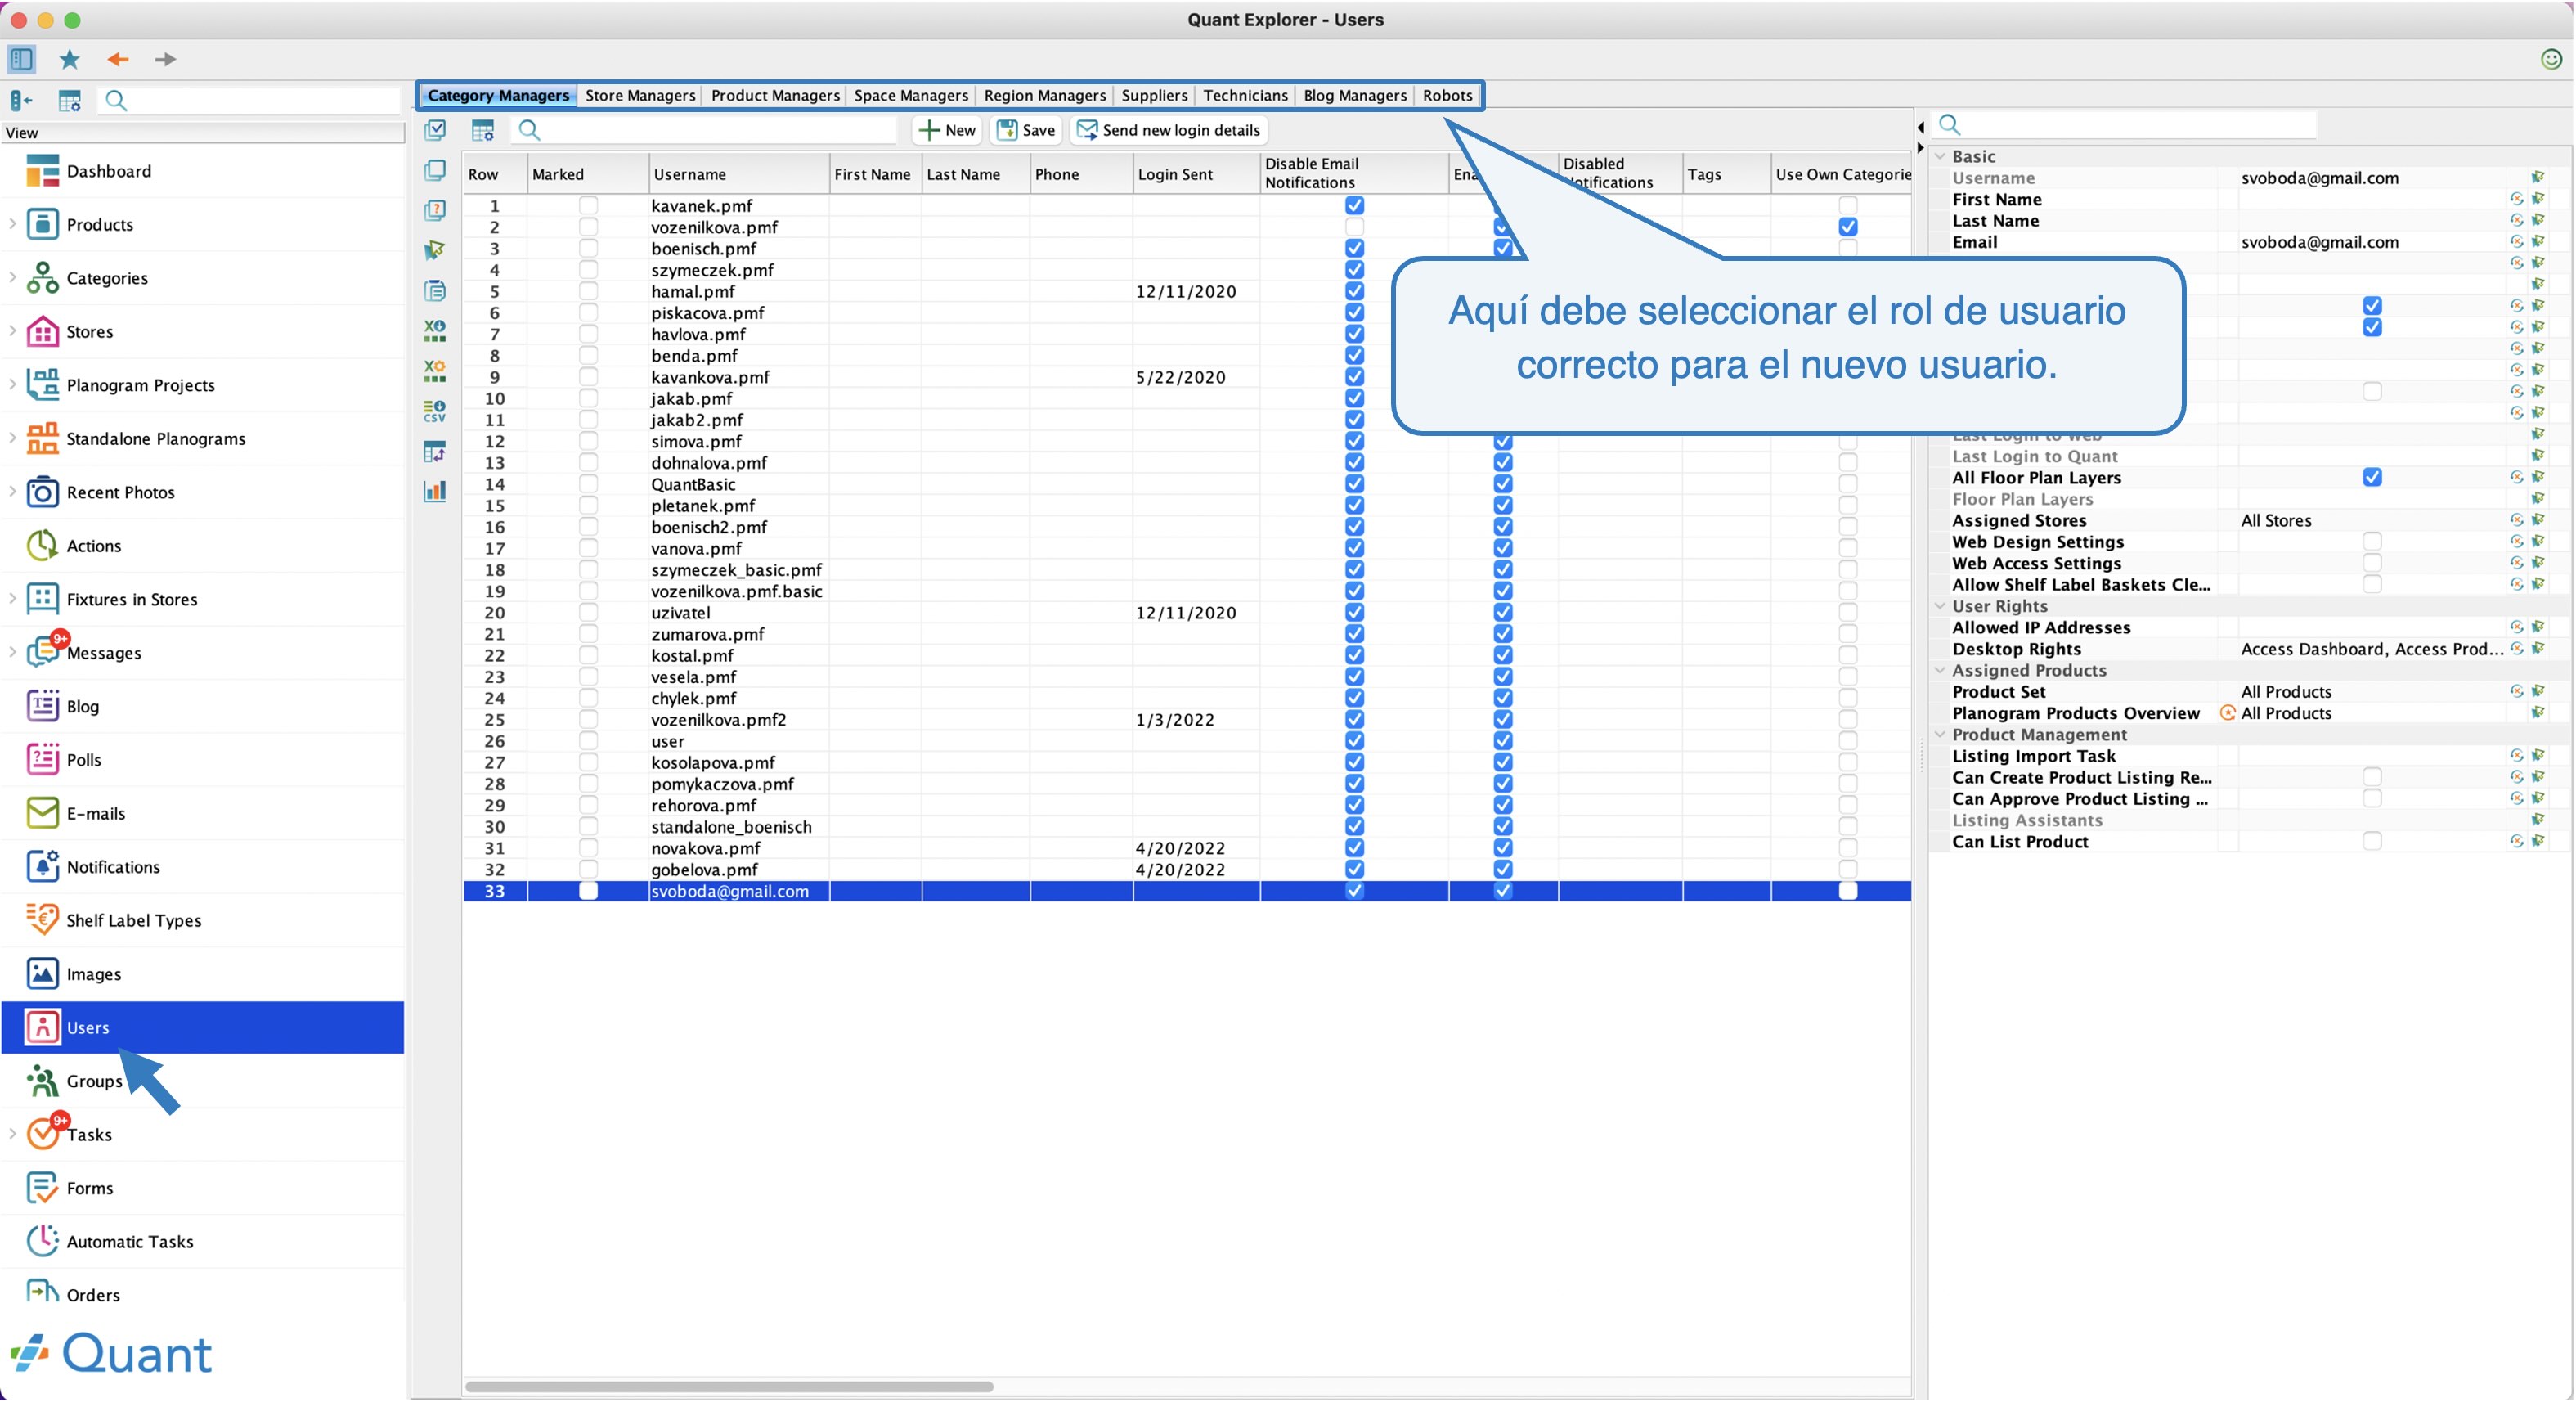Expand the Products tree item
The height and width of the screenshot is (1407, 2576).
click(12, 224)
